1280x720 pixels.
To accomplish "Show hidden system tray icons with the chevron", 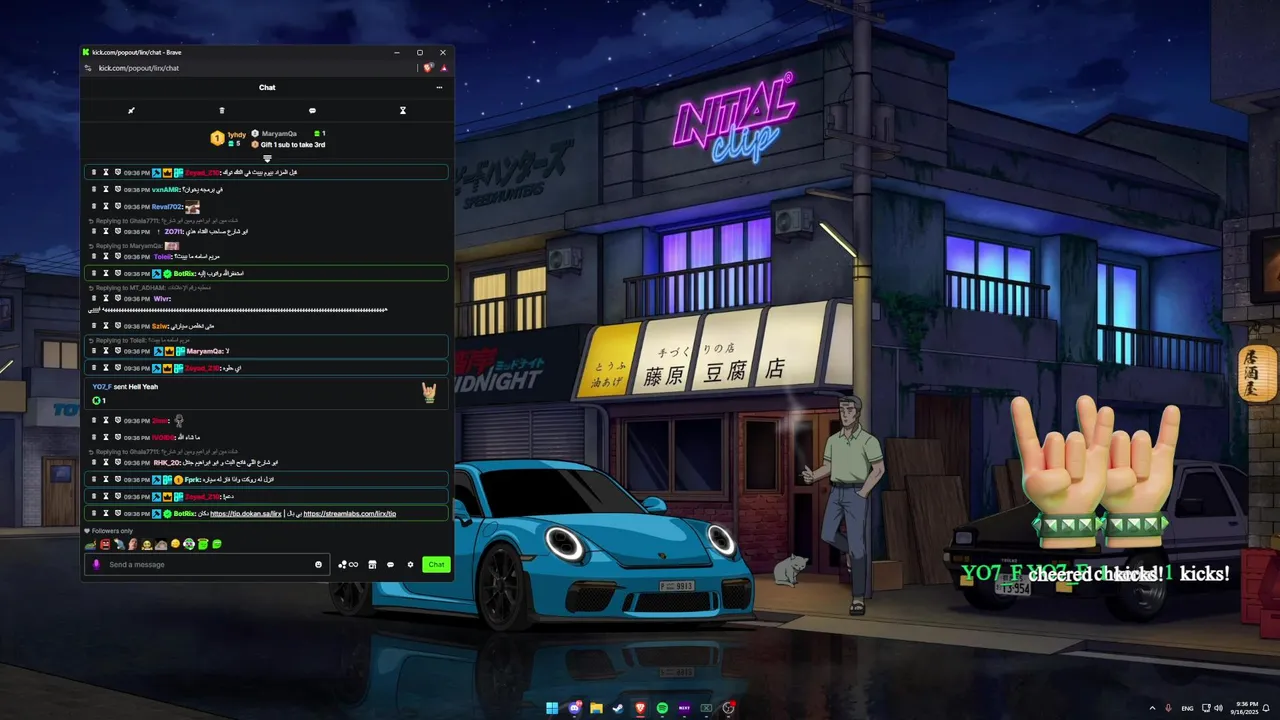I will coord(1151,708).
